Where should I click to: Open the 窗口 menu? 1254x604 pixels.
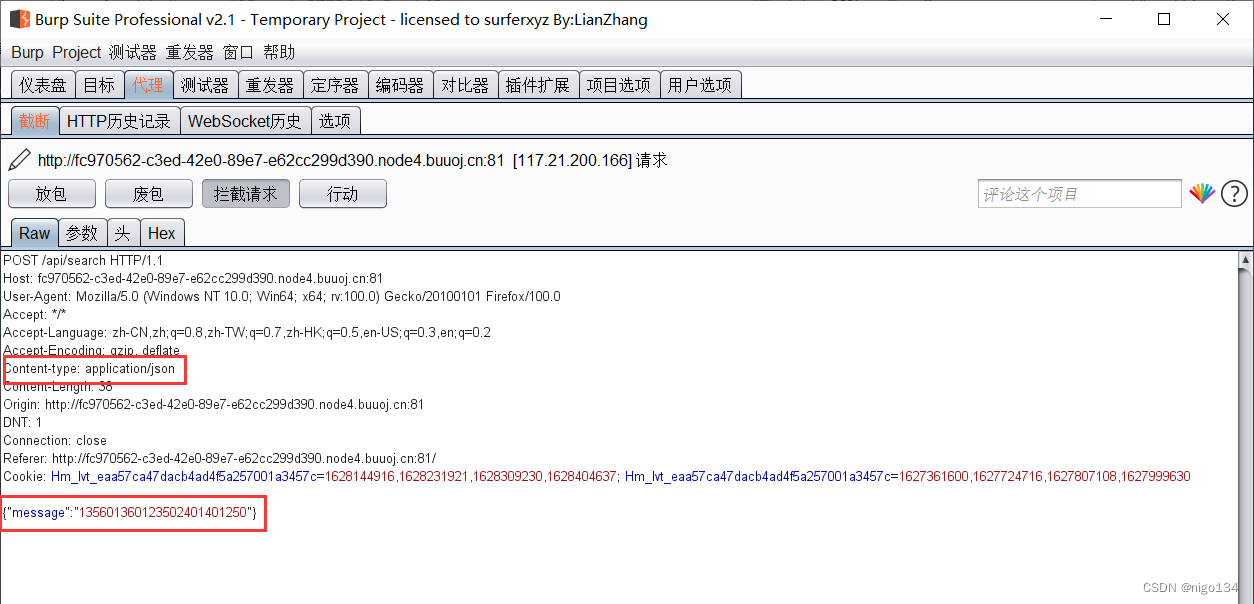tap(238, 53)
